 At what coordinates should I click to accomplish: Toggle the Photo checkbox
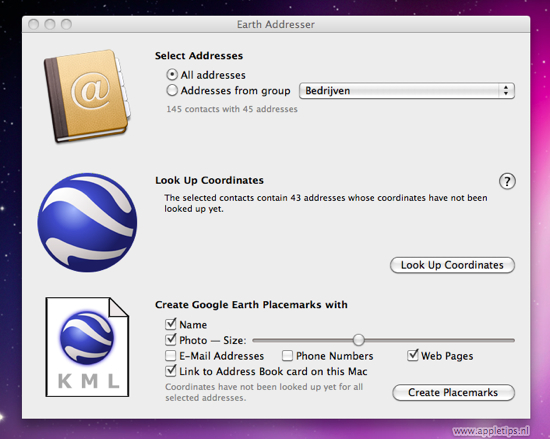click(x=171, y=340)
